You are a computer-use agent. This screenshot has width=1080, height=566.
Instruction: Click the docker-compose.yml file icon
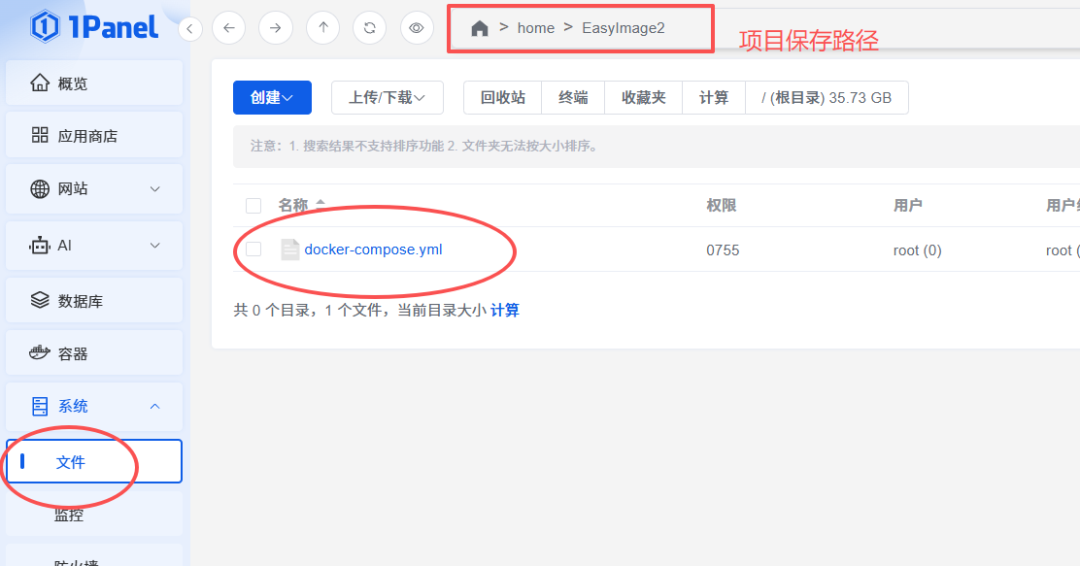290,250
